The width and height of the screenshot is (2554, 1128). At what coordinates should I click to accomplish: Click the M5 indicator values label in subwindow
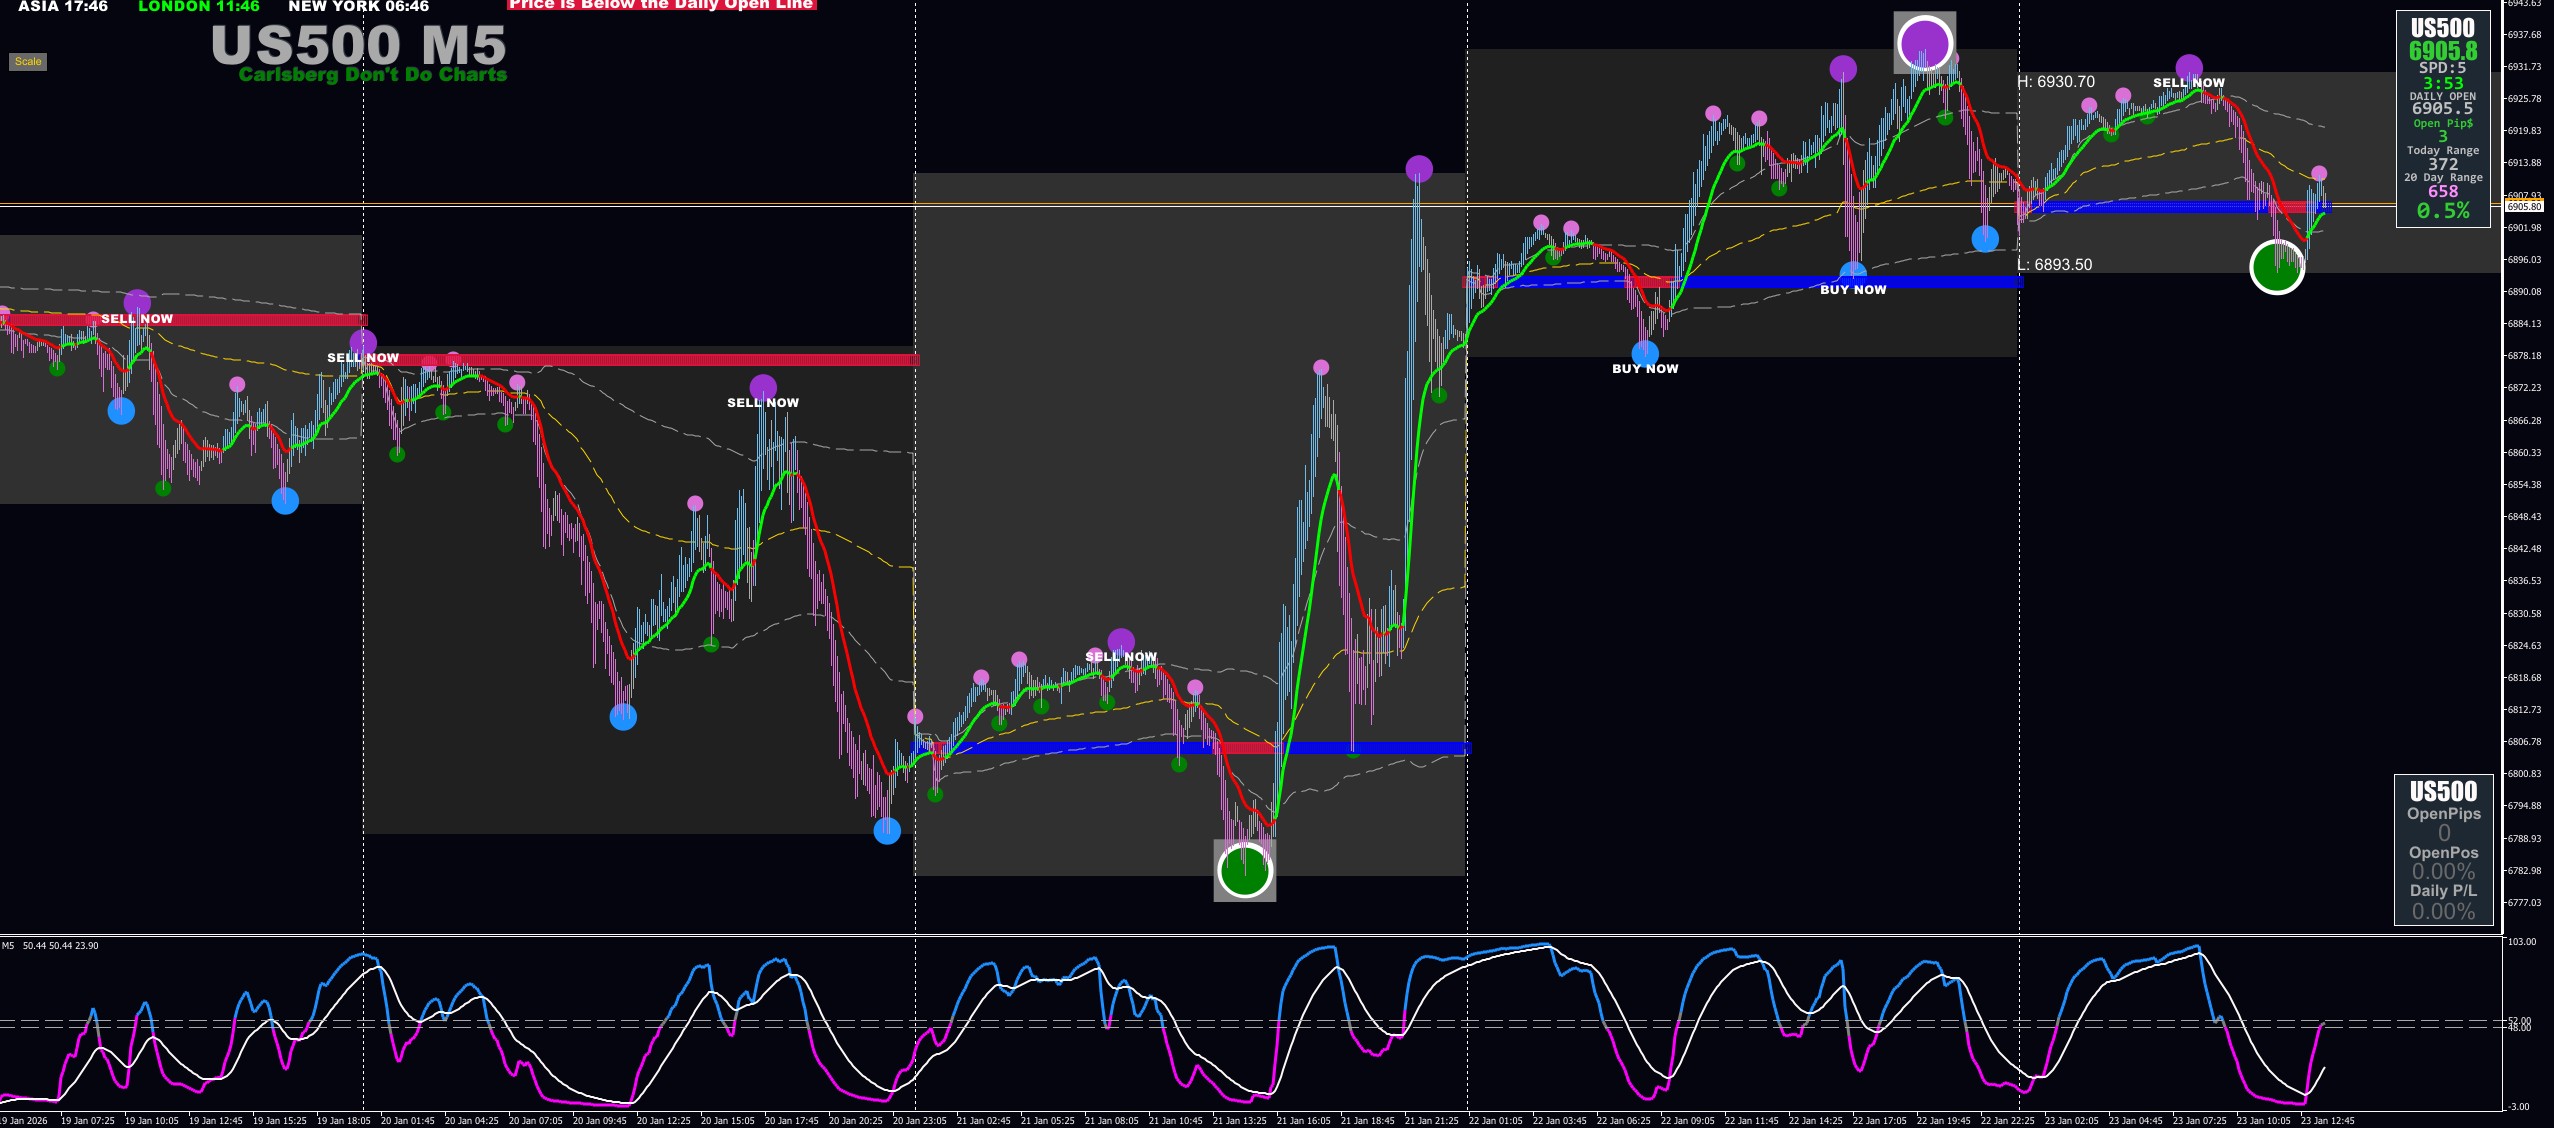click(x=50, y=945)
